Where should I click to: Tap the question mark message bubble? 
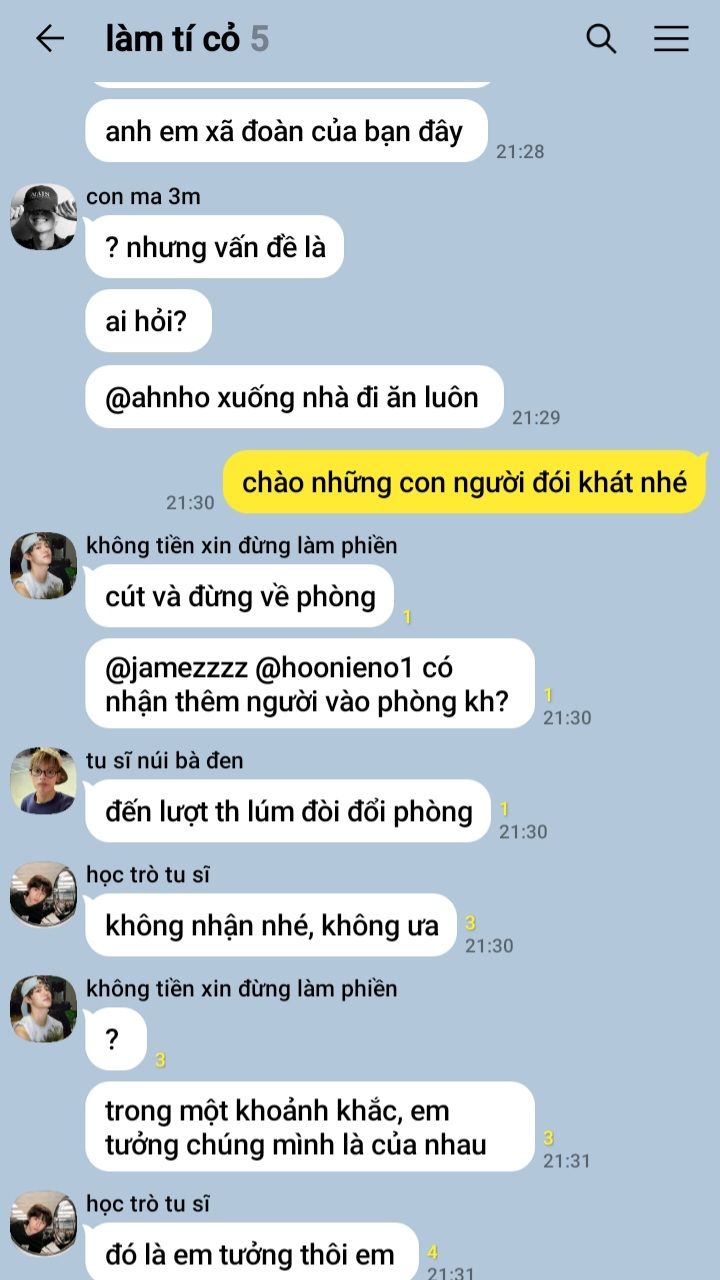click(116, 1039)
